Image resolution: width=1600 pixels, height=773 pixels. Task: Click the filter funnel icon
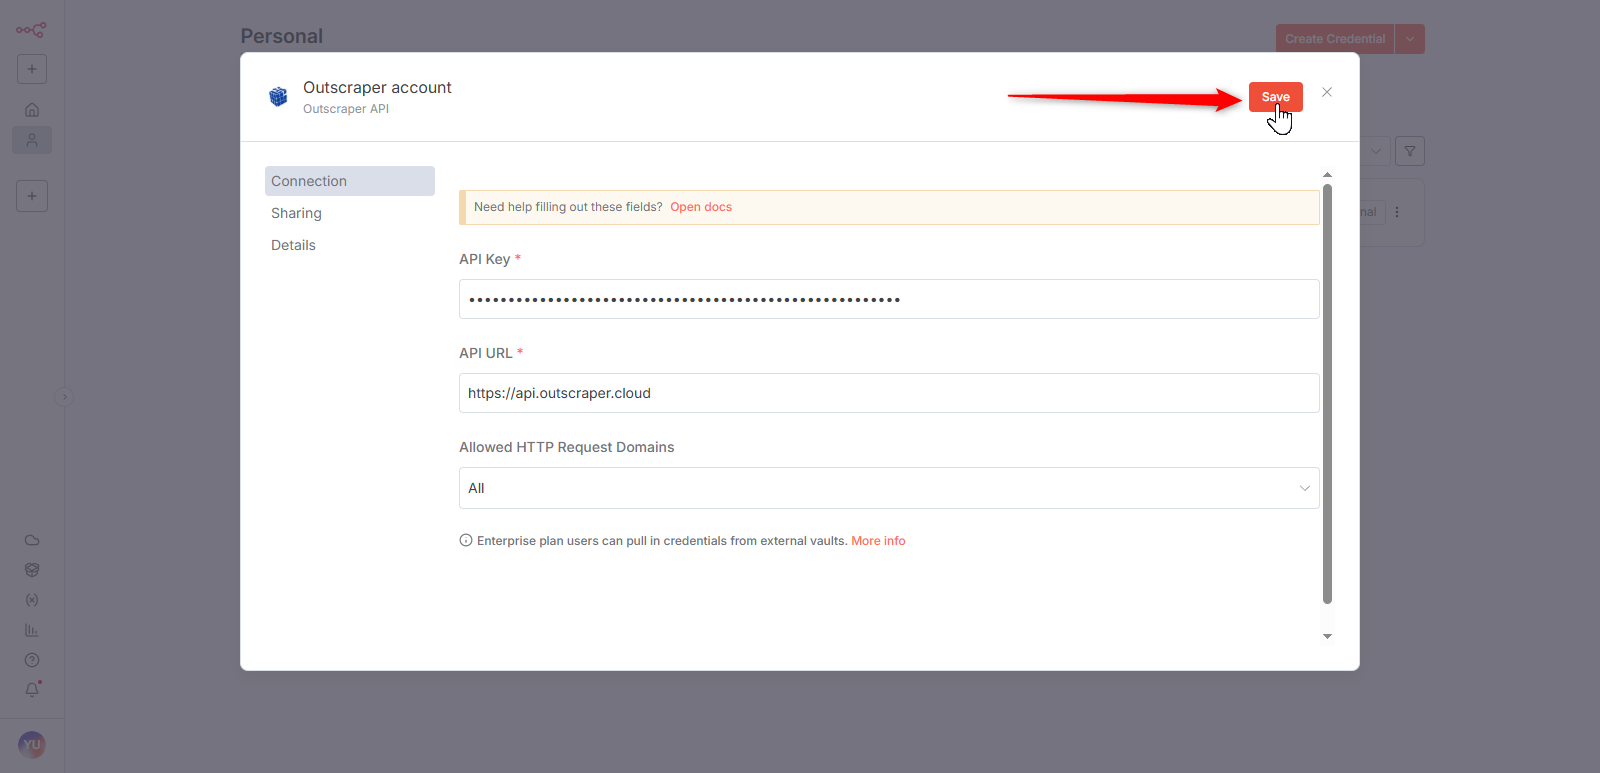tap(1409, 151)
